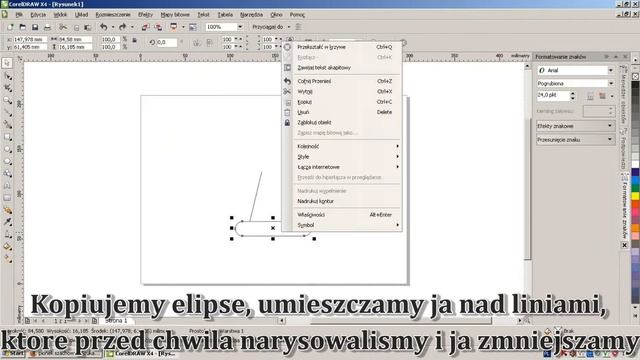Increase font size with stepper up arrow

[x=572, y=93]
